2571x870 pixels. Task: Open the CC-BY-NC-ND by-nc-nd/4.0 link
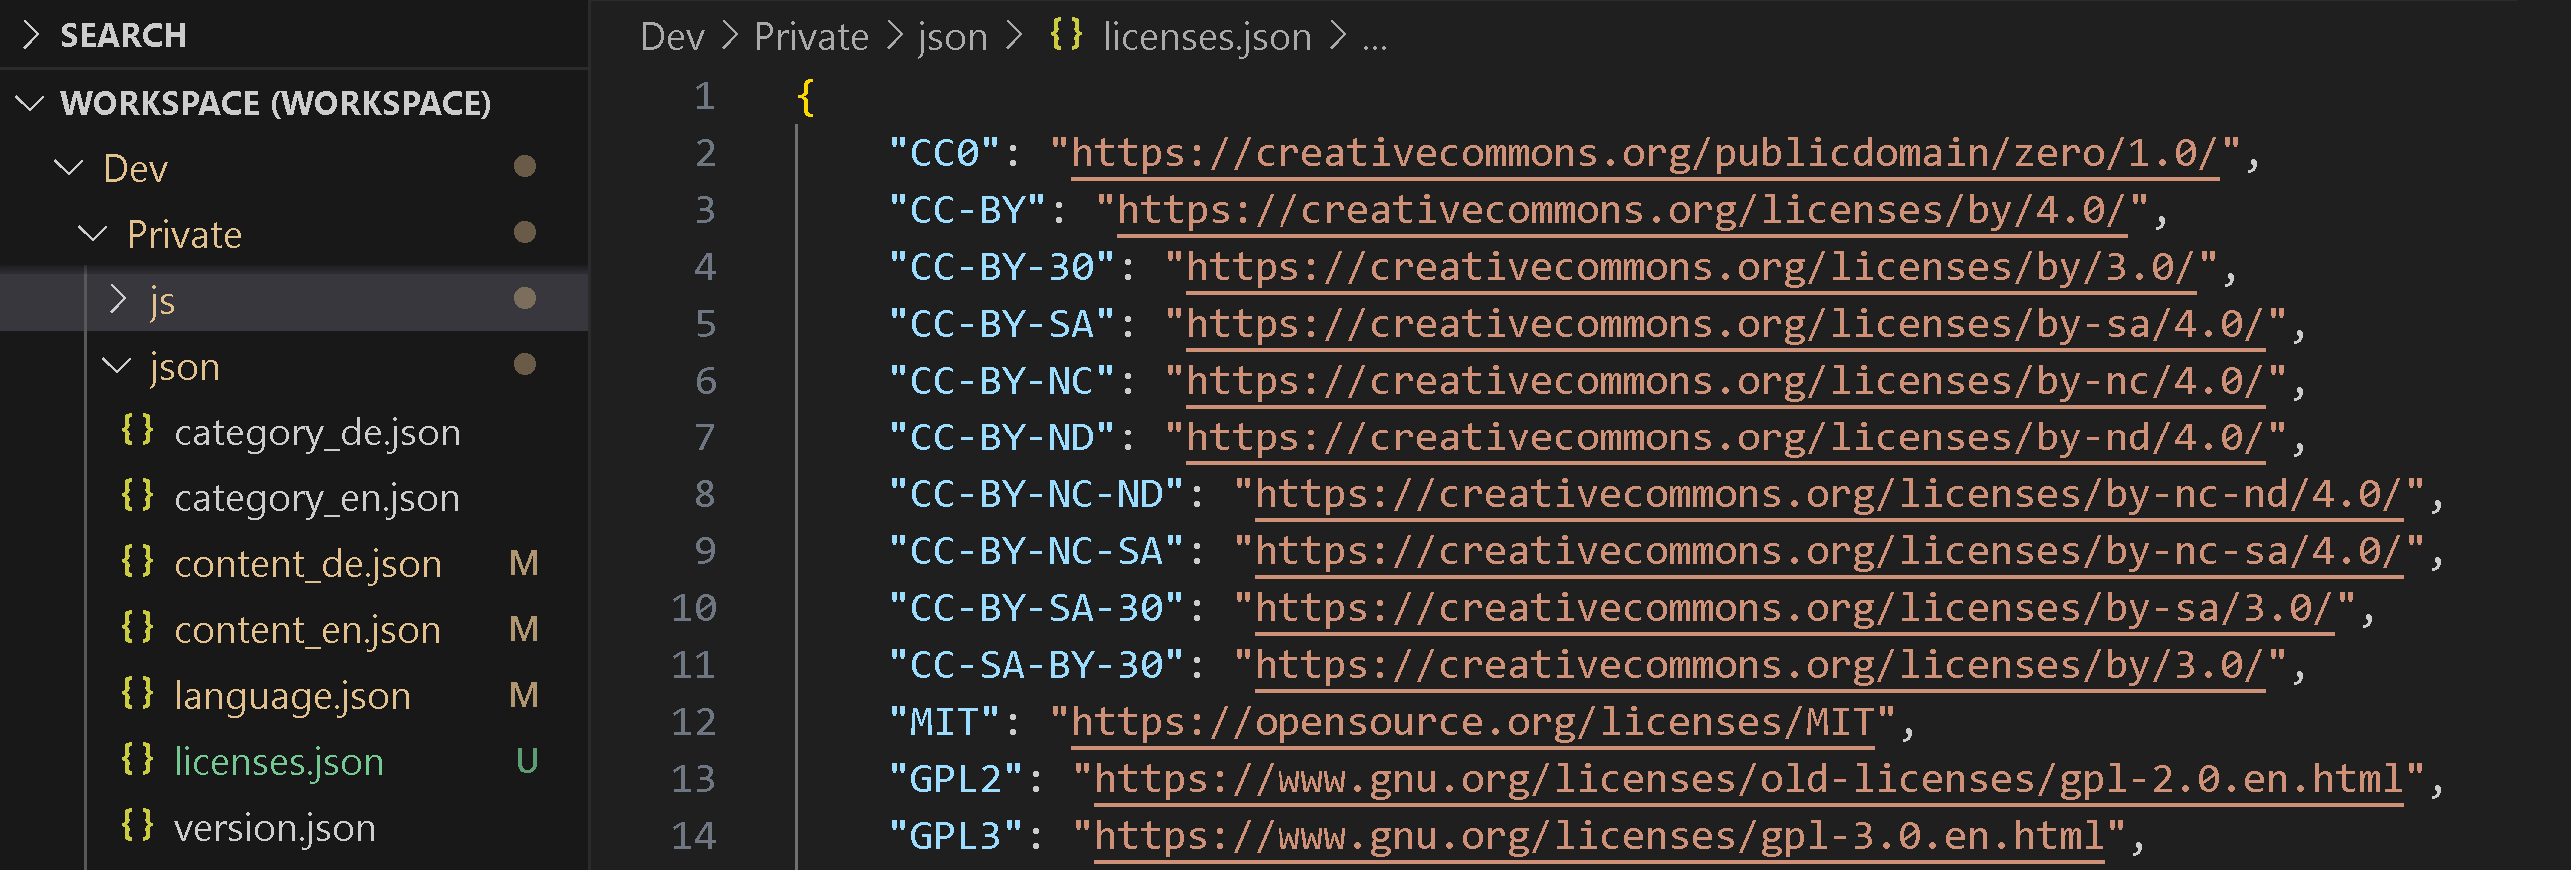(1829, 494)
